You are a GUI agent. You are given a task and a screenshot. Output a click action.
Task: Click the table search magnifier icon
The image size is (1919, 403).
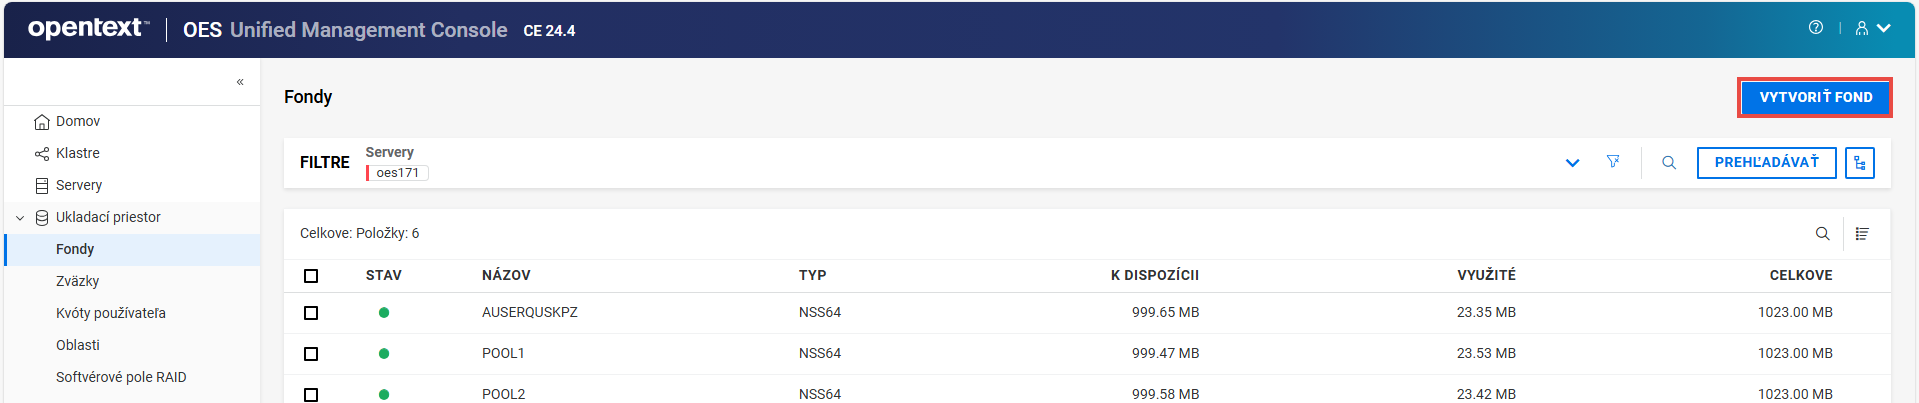click(x=1822, y=234)
